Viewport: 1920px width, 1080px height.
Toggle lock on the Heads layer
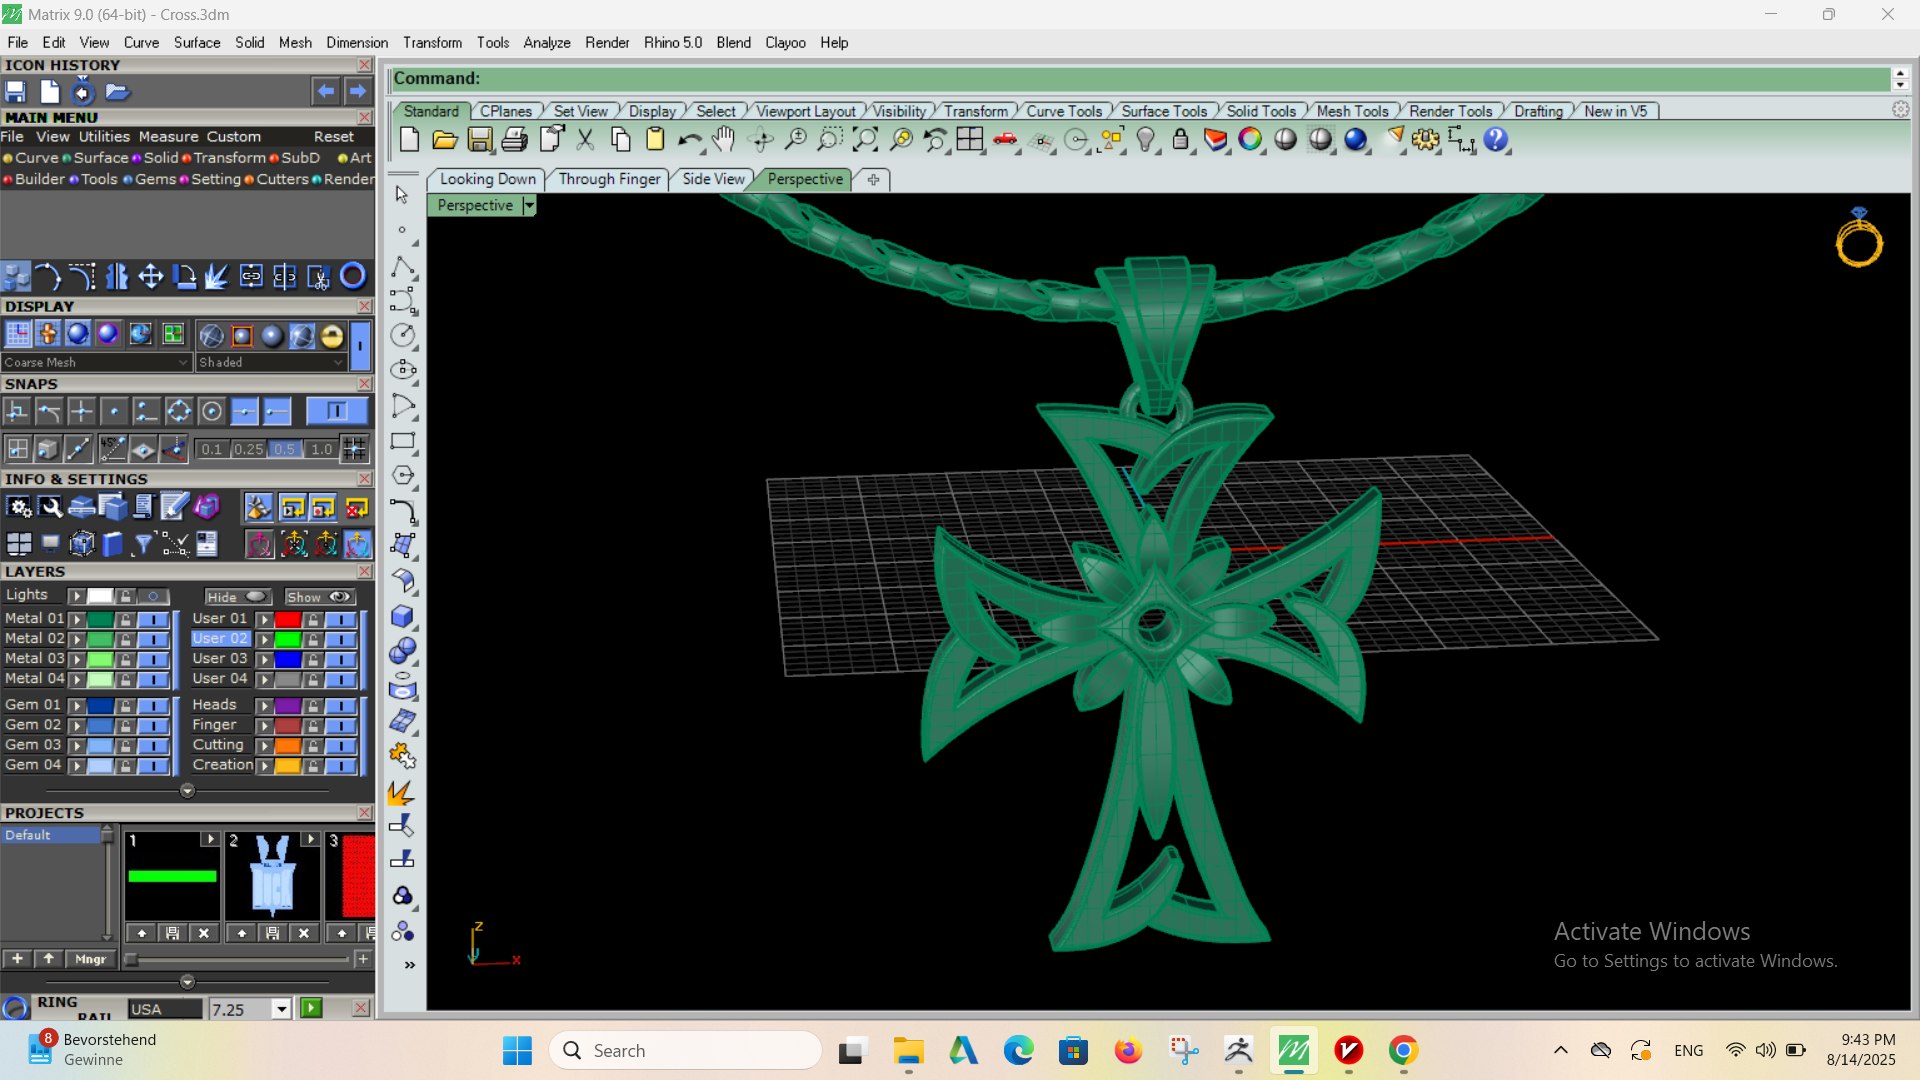coord(313,705)
